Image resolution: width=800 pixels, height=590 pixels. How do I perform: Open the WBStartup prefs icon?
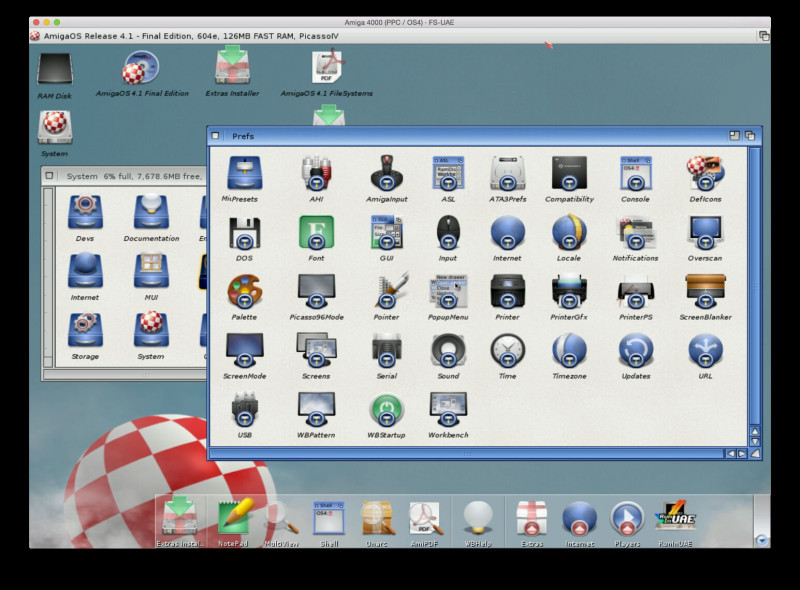tap(386, 409)
